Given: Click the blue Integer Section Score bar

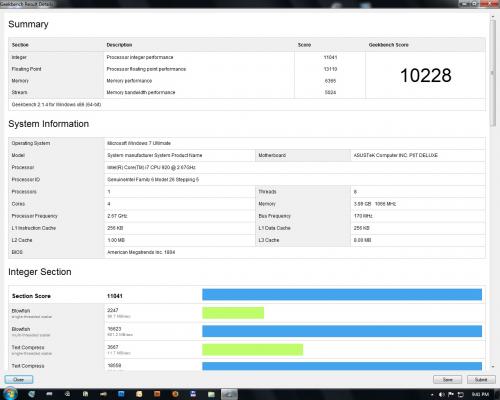Looking at the screenshot, I should (x=342, y=295).
